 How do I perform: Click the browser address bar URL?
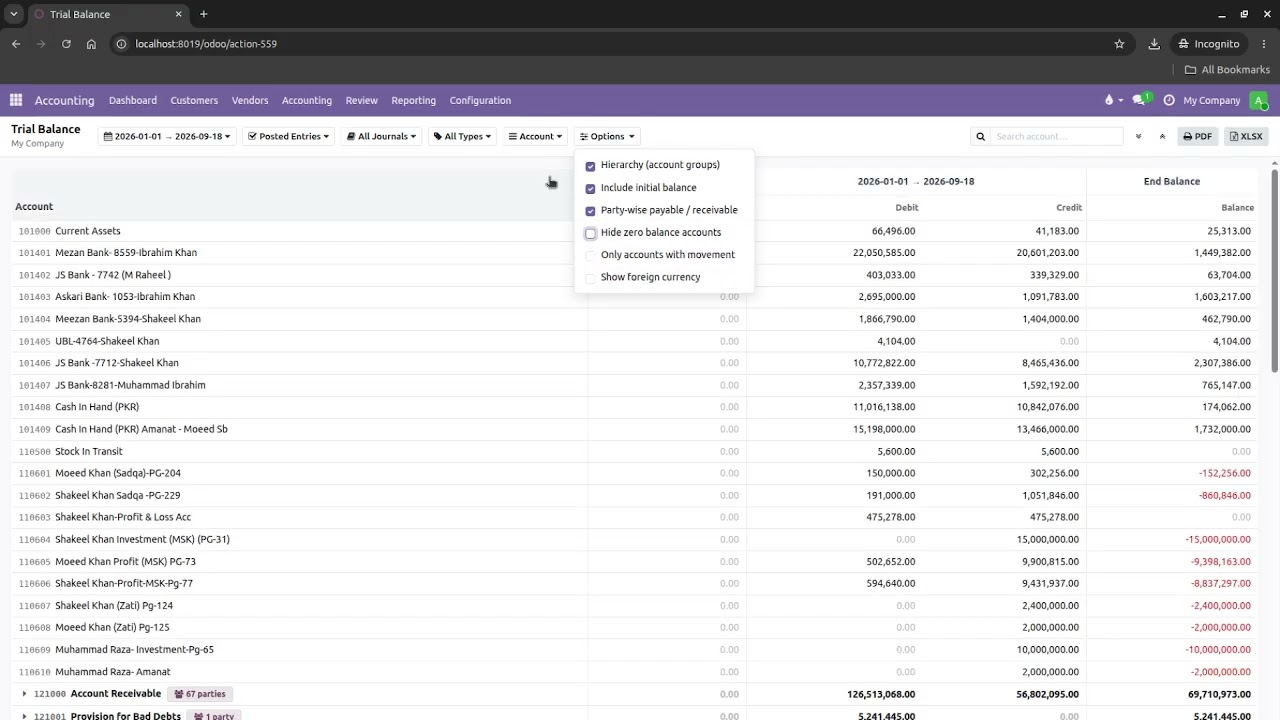pyautogui.click(x=206, y=44)
